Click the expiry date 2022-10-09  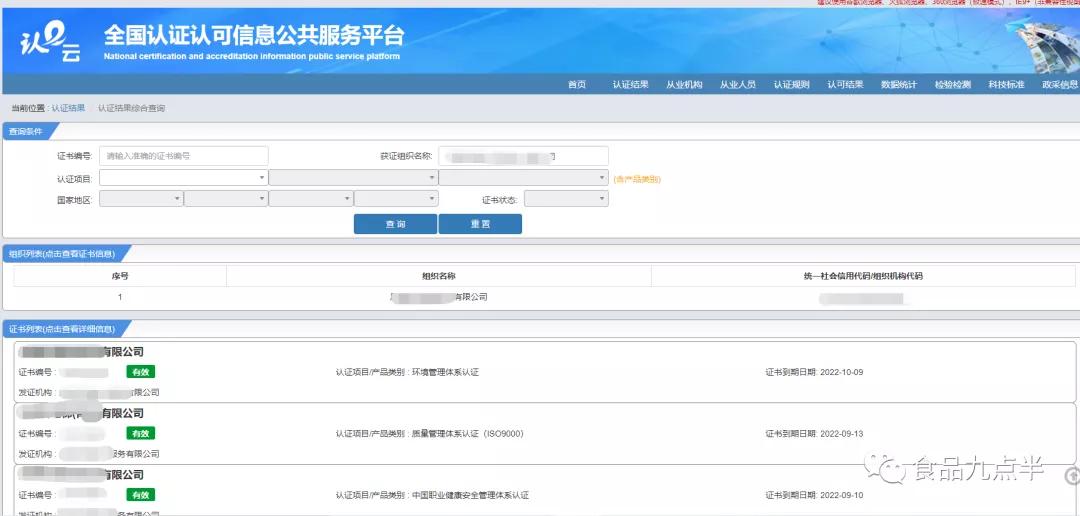pos(841,373)
